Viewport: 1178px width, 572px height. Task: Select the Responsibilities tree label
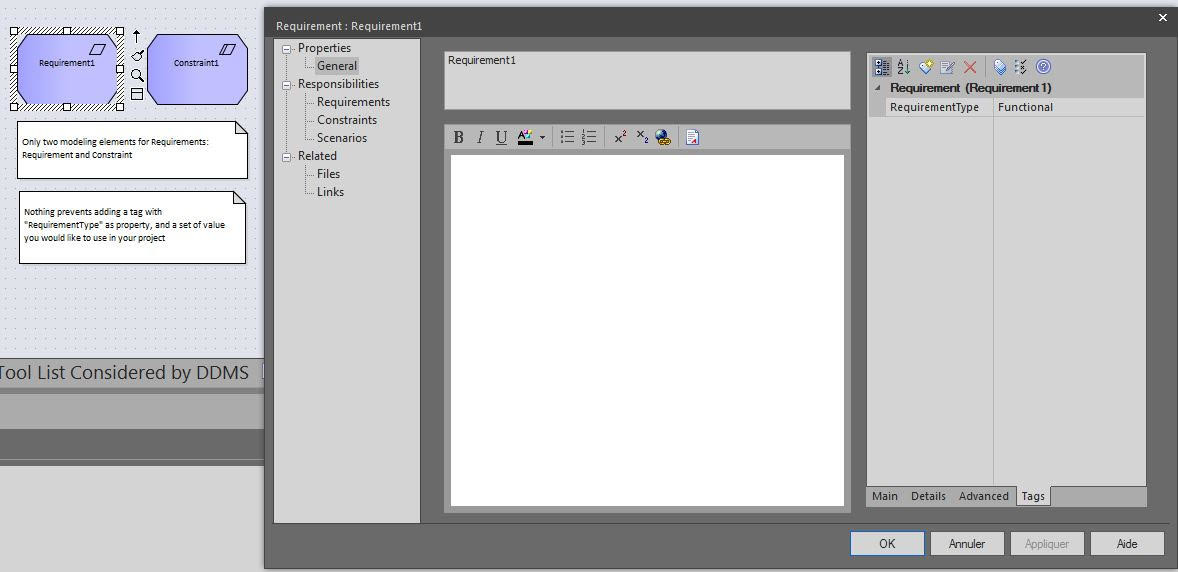click(338, 84)
